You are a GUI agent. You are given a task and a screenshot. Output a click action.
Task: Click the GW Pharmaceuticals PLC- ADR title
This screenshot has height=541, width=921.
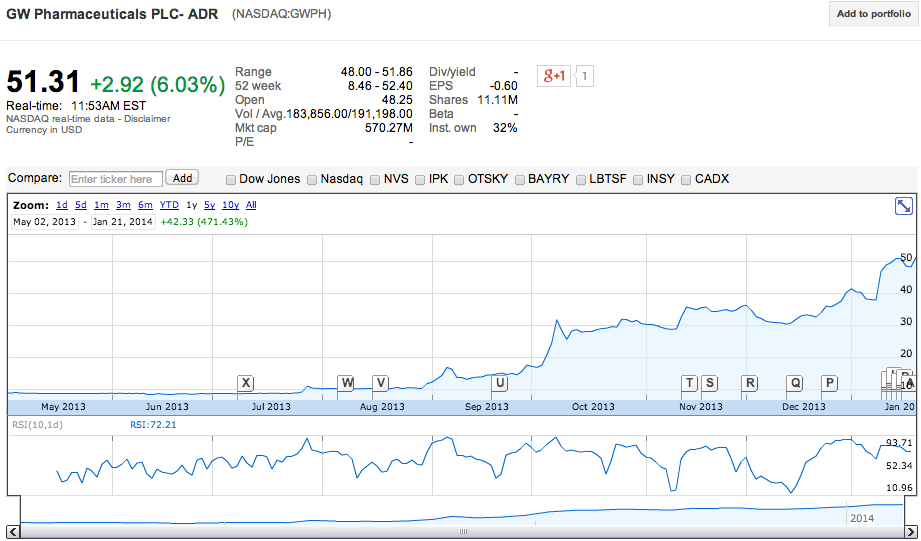click(112, 14)
